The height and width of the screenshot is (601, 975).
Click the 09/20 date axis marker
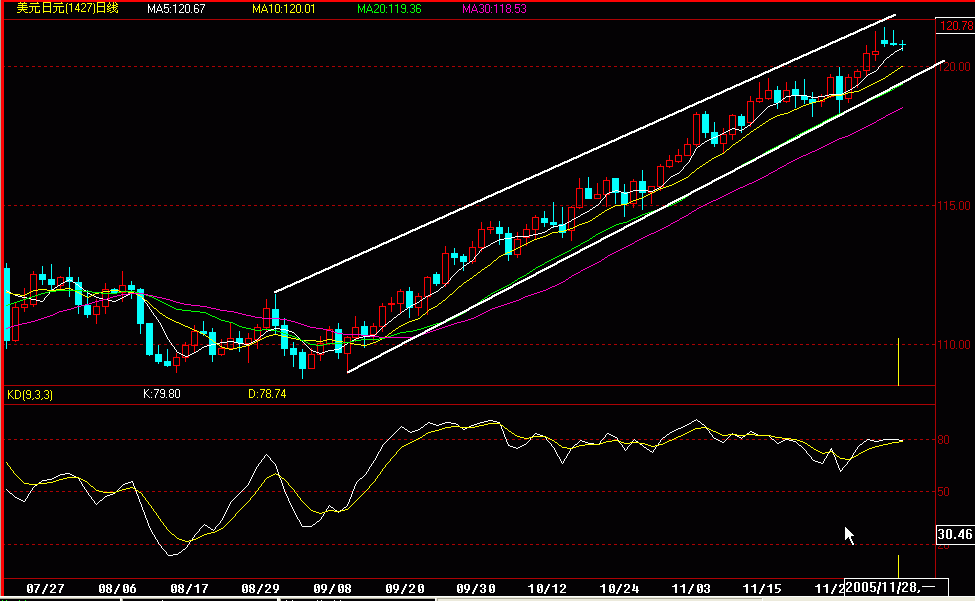click(x=405, y=588)
